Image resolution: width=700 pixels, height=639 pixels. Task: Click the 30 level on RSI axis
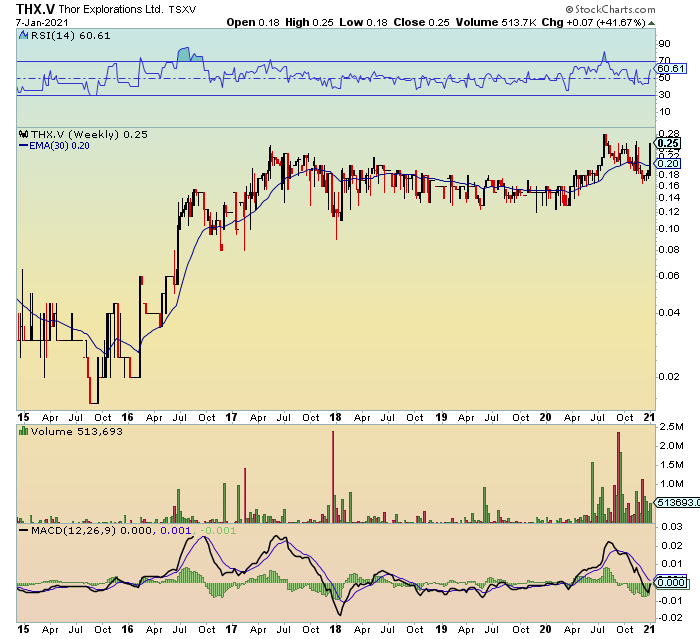pyautogui.click(x=664, y=95)
